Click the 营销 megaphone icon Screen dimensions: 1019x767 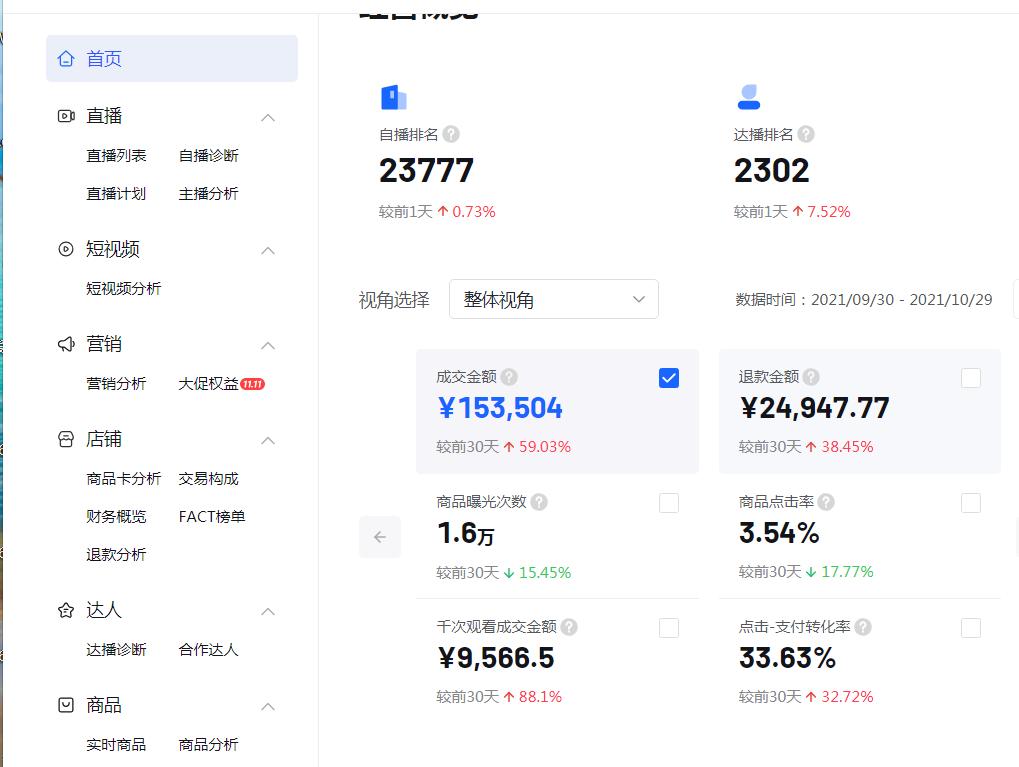[x=64, y=344]
